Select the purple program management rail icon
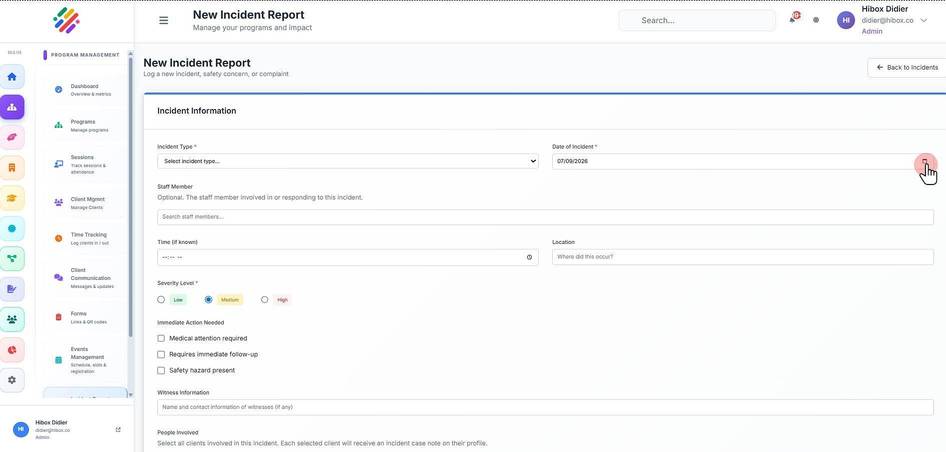Image resolution: width=946 pixels, height=452 pixels. (12, 107)
